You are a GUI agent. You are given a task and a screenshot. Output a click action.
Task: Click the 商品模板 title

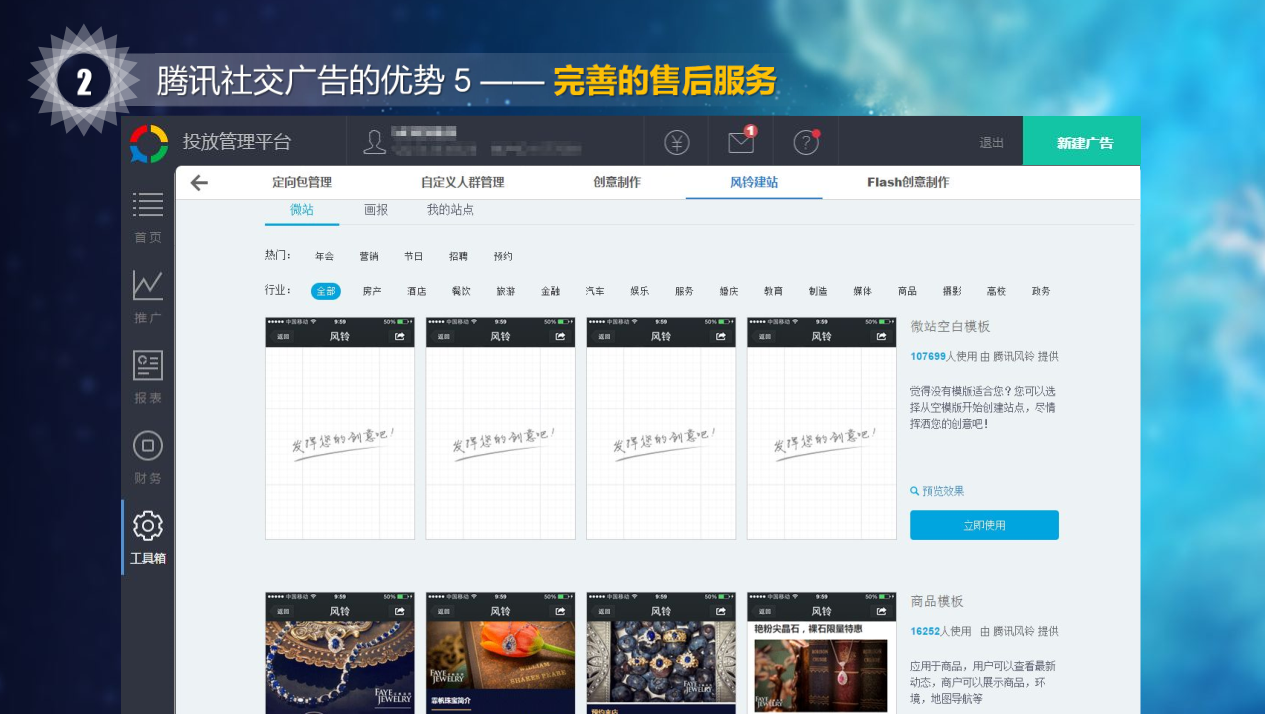(937, 601)
